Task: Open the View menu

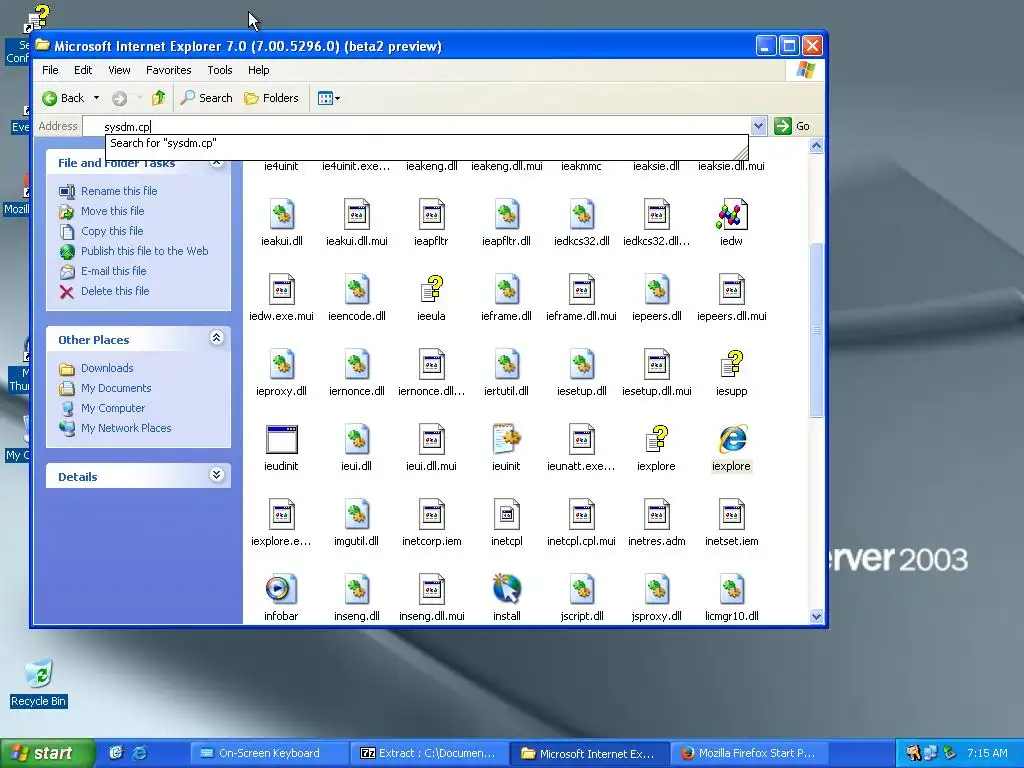Action: (120, 70)
